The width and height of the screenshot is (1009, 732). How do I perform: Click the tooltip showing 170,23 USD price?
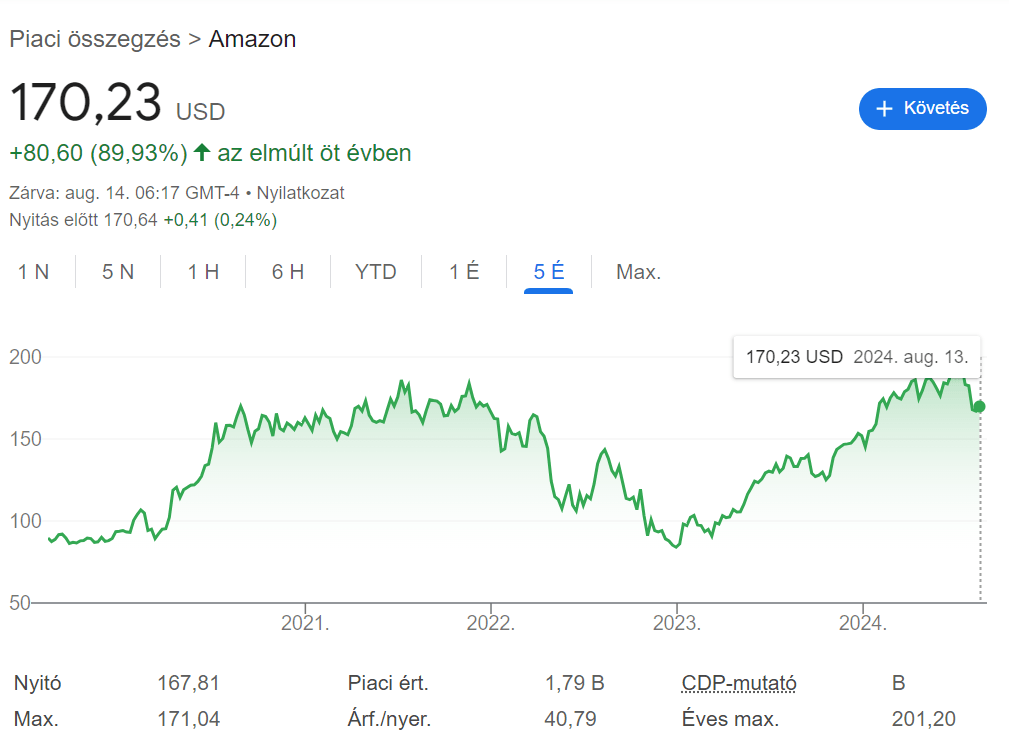tap(856, 357)
